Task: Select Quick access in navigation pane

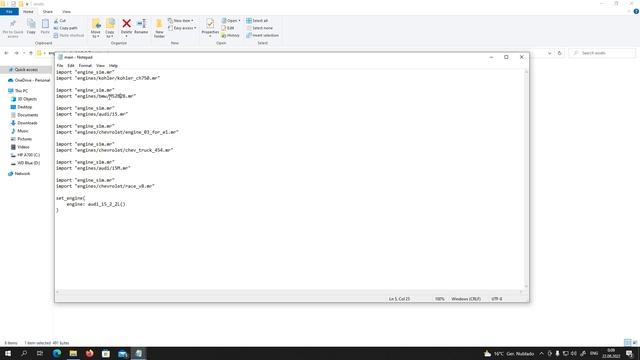Action: click(x=26, y=70)
